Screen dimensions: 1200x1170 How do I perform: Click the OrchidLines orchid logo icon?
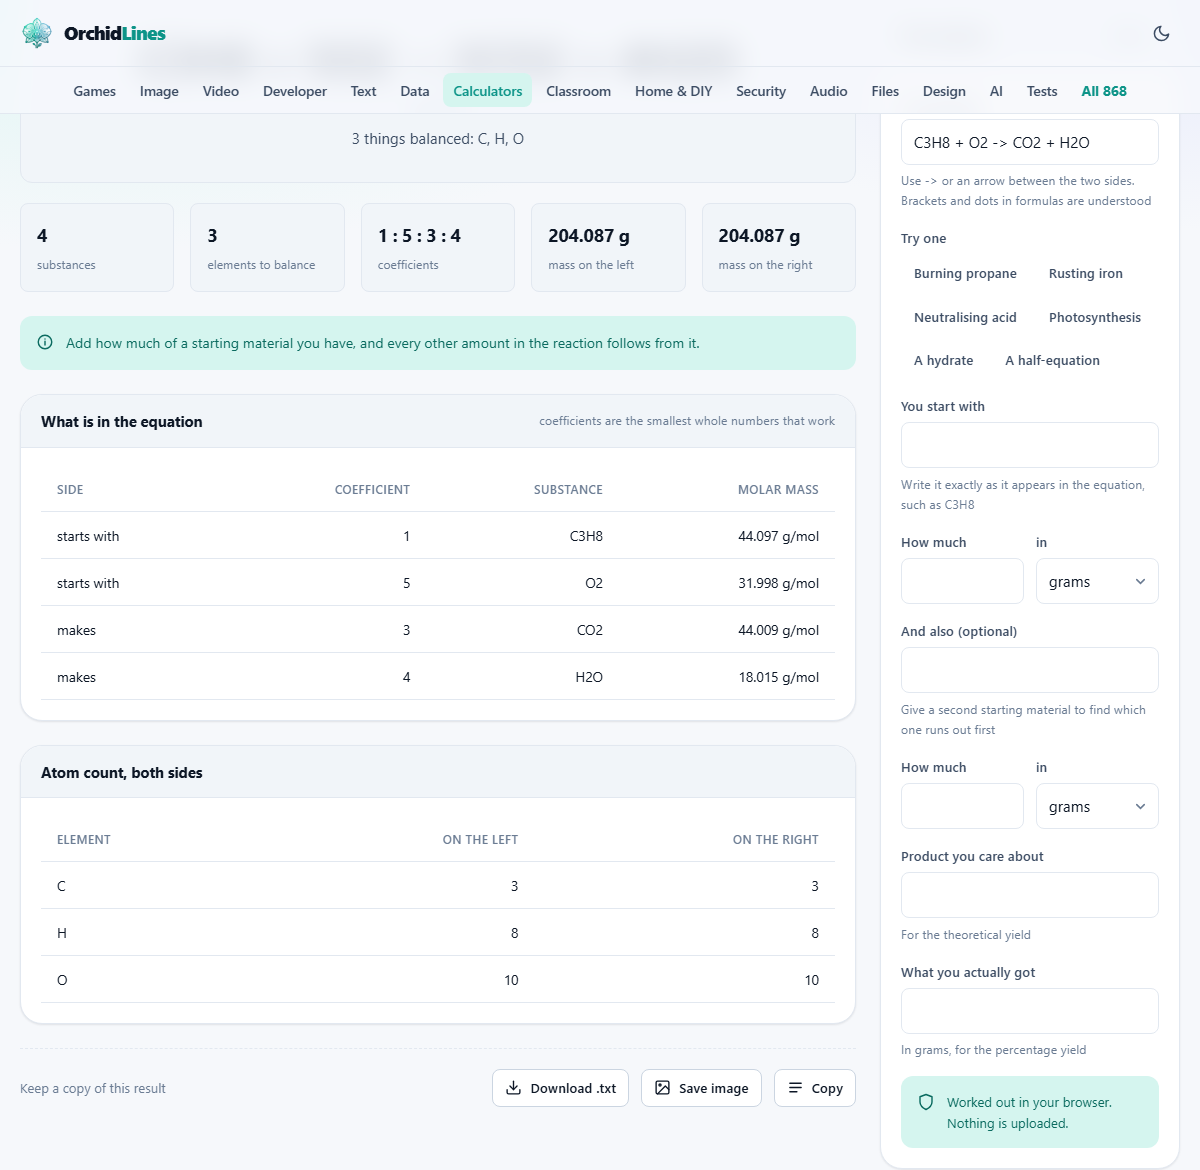point(37,33)
